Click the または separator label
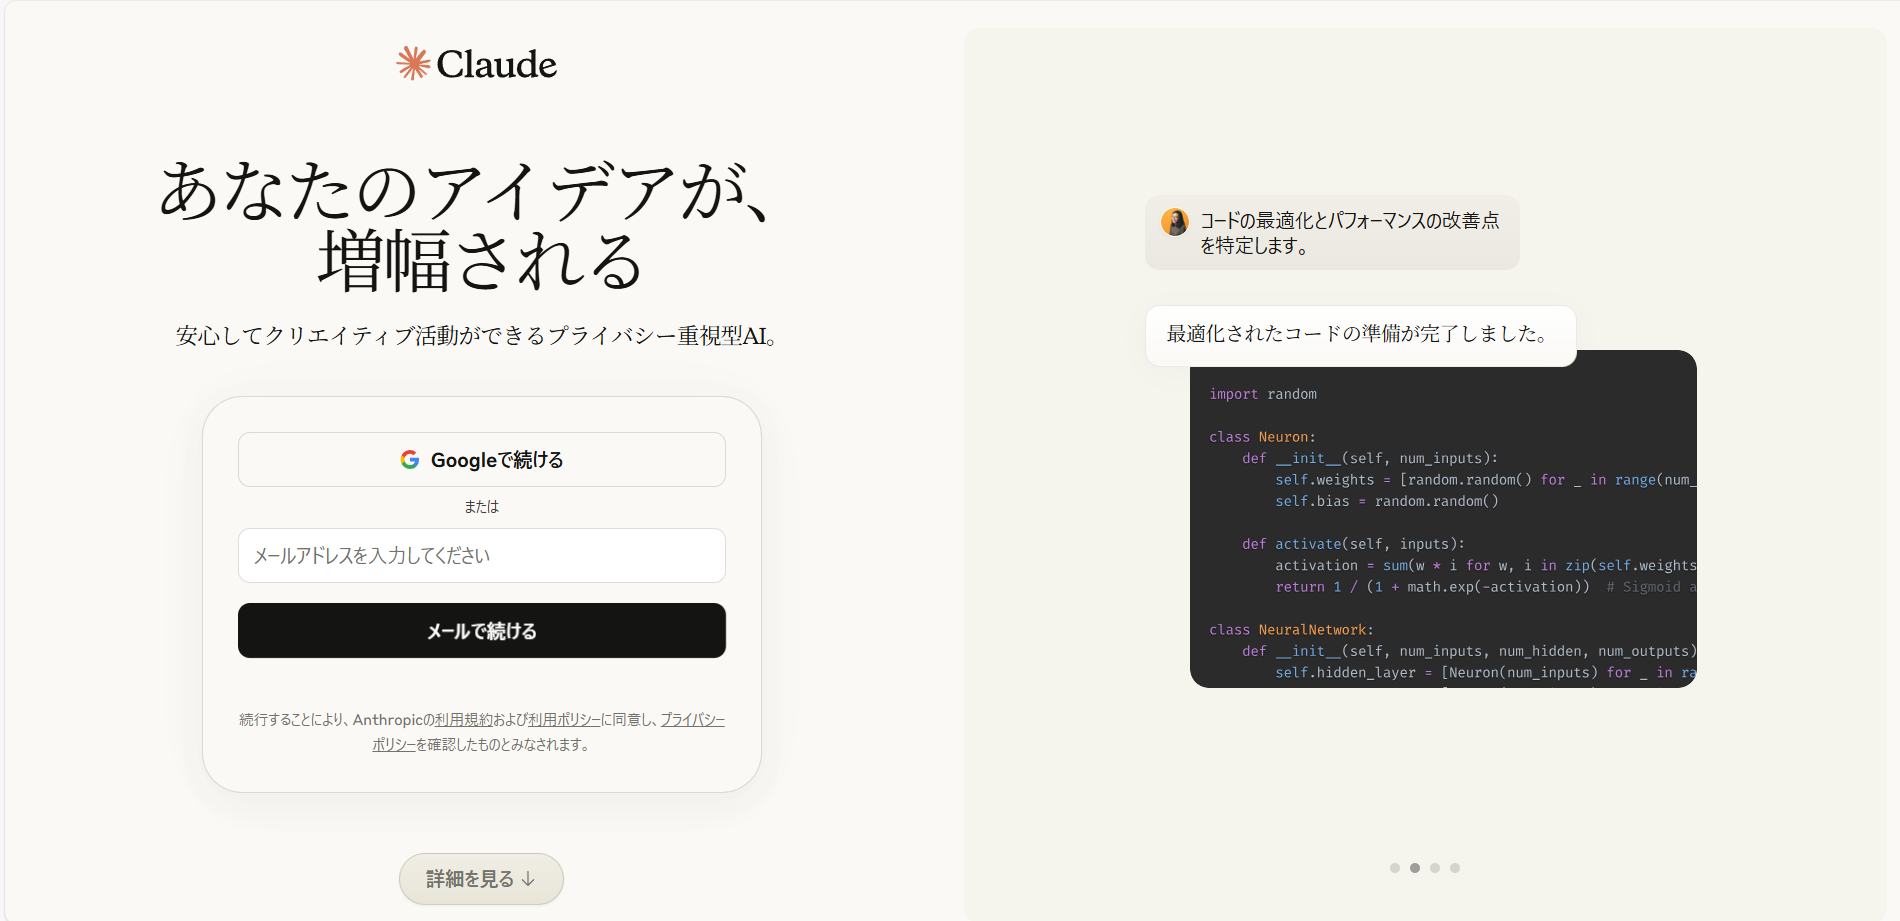Viewport: 1900px width, 921px height. click(482, 507)
